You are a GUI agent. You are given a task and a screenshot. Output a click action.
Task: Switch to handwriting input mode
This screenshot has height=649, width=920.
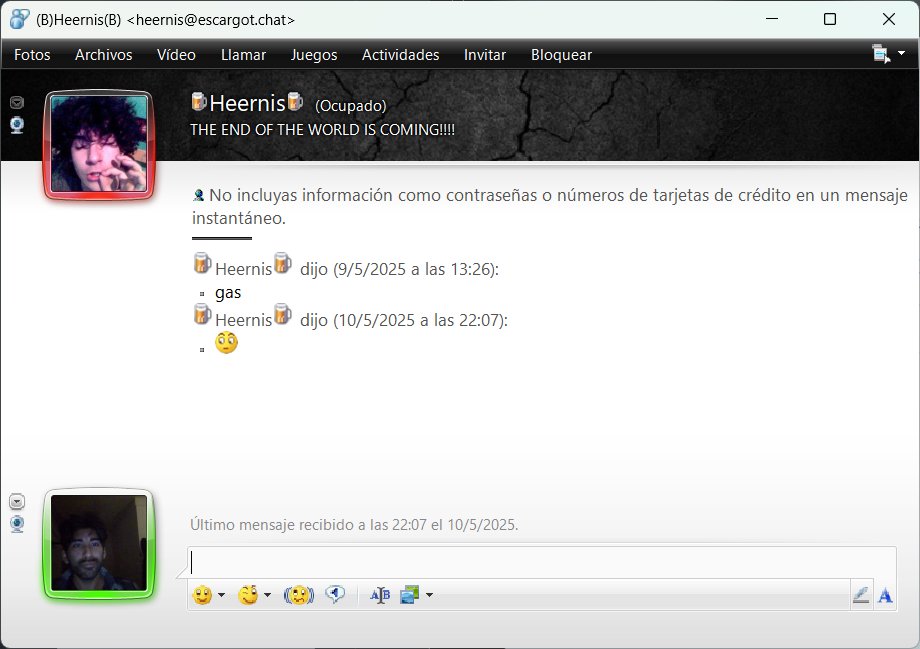click(861, 594)
